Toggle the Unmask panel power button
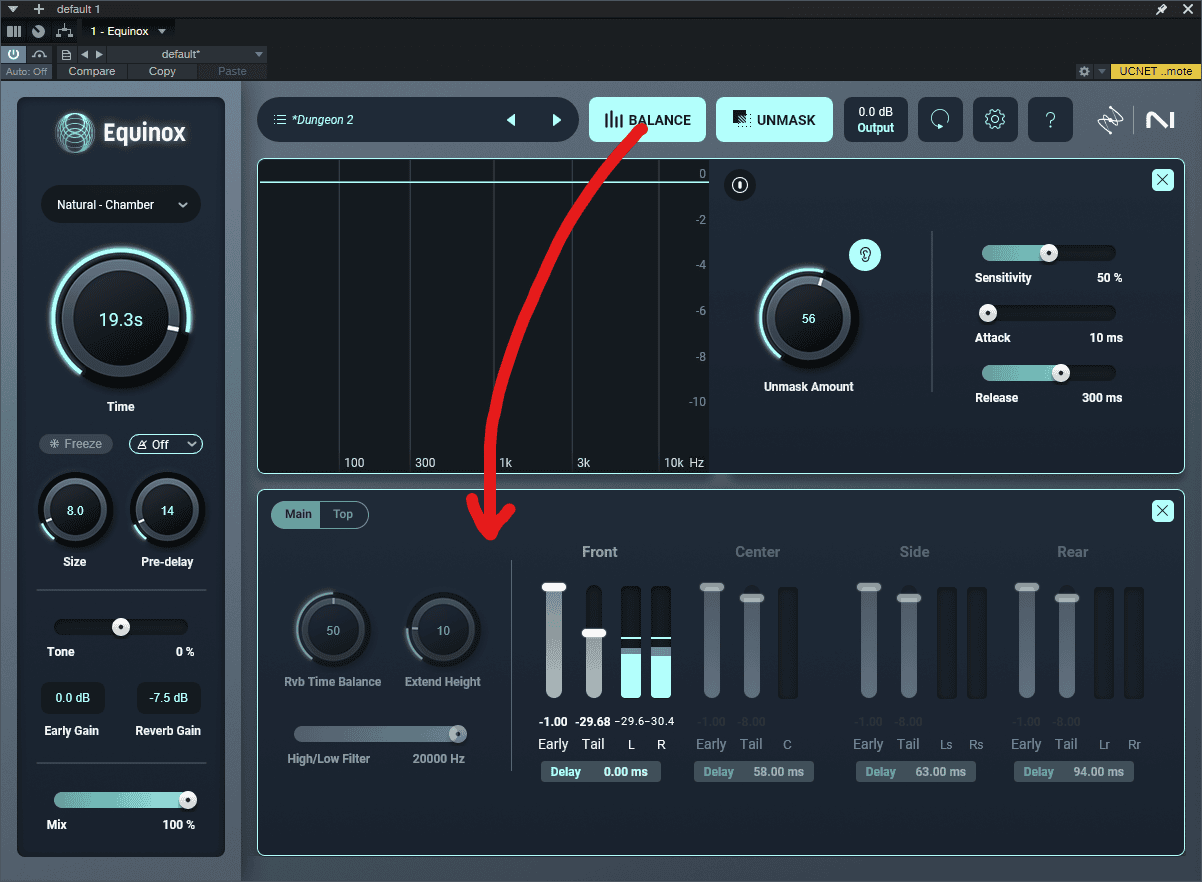 (x=739, y=185)
